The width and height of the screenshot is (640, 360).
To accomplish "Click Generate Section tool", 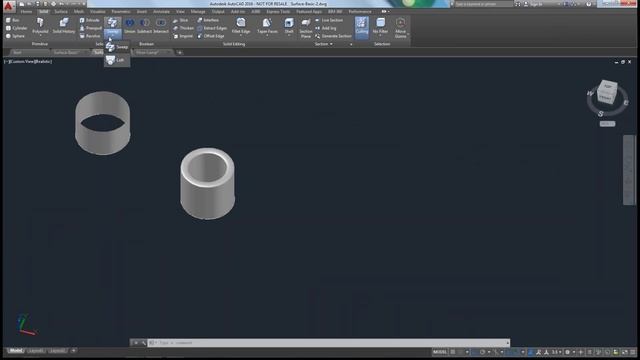I will pos(333,36).
